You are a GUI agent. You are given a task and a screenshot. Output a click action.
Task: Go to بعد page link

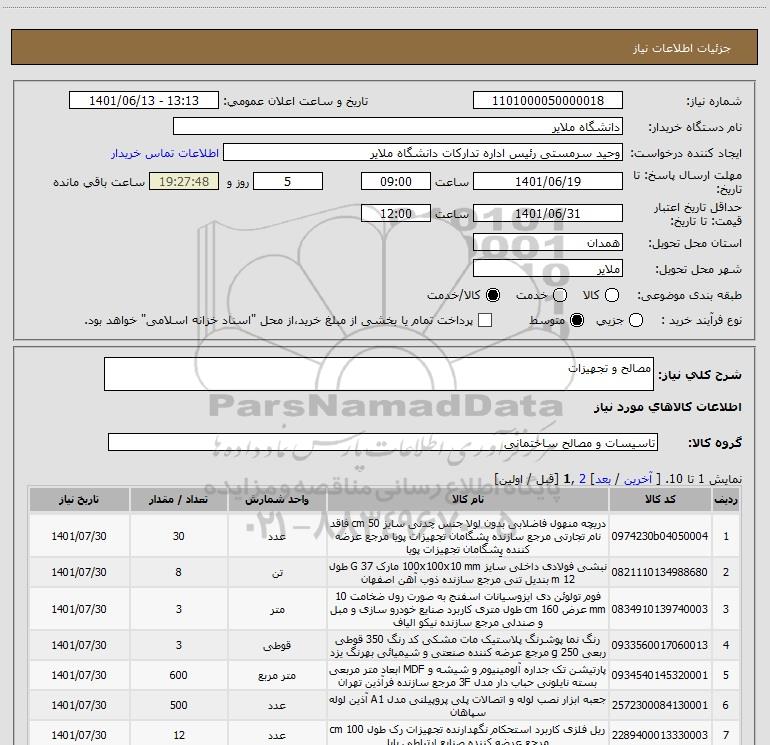[x=603, y=479]
